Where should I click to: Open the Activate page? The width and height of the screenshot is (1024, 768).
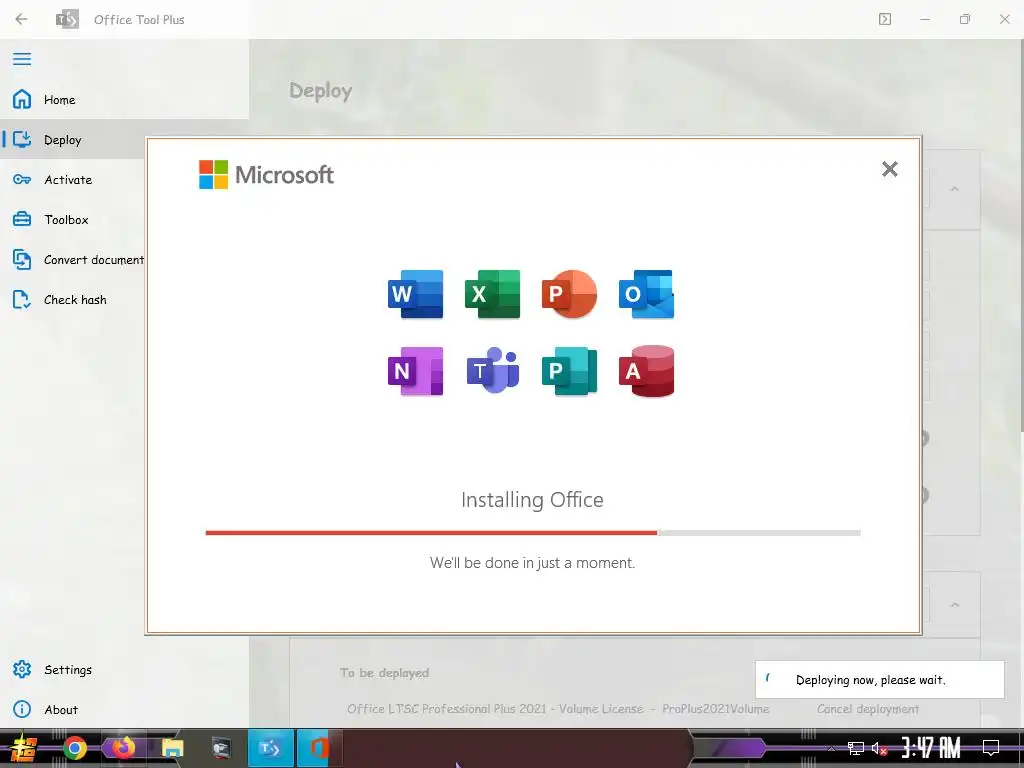pos(73,180)
